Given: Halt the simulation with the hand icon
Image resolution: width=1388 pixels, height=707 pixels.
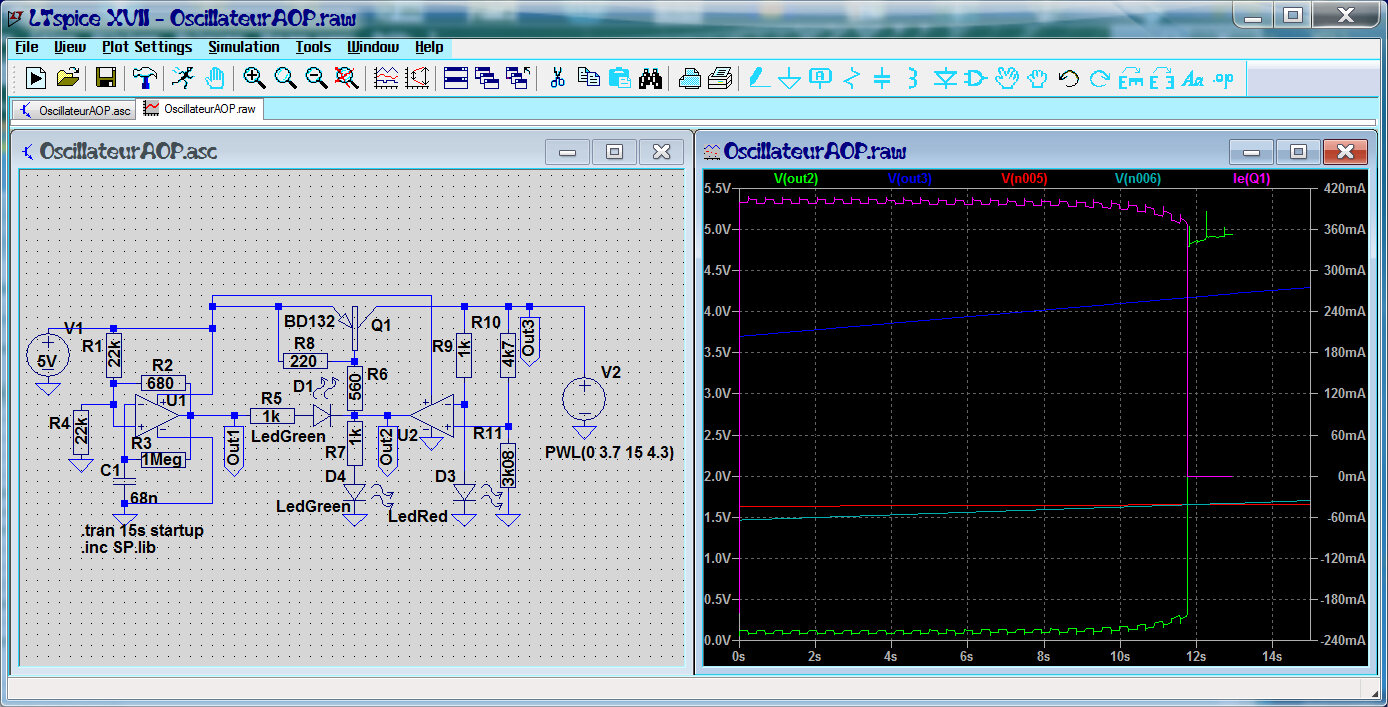Looking at the screenshot, I should click(215, 77).
